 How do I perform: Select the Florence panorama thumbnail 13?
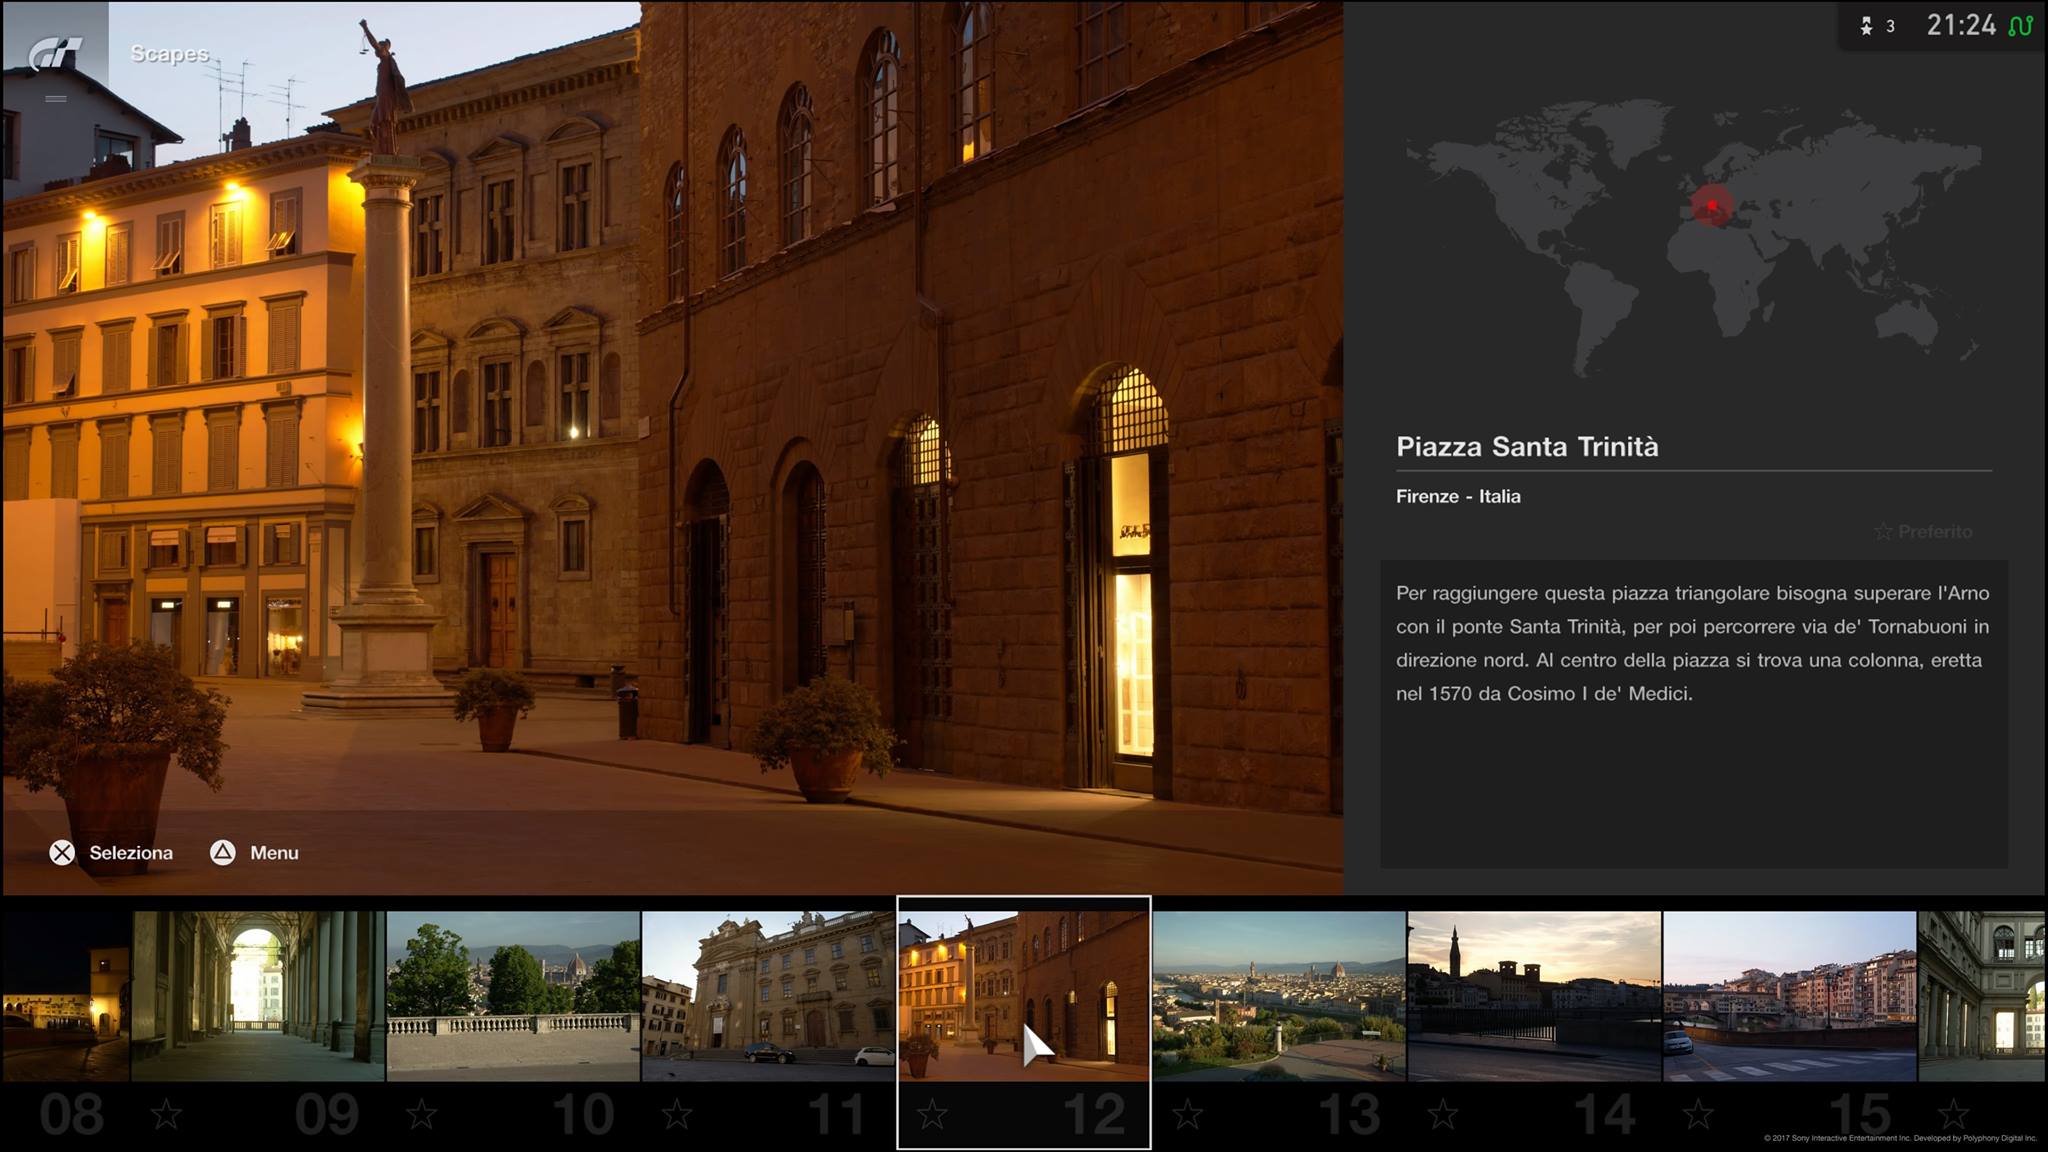(x=1279, y=995)
